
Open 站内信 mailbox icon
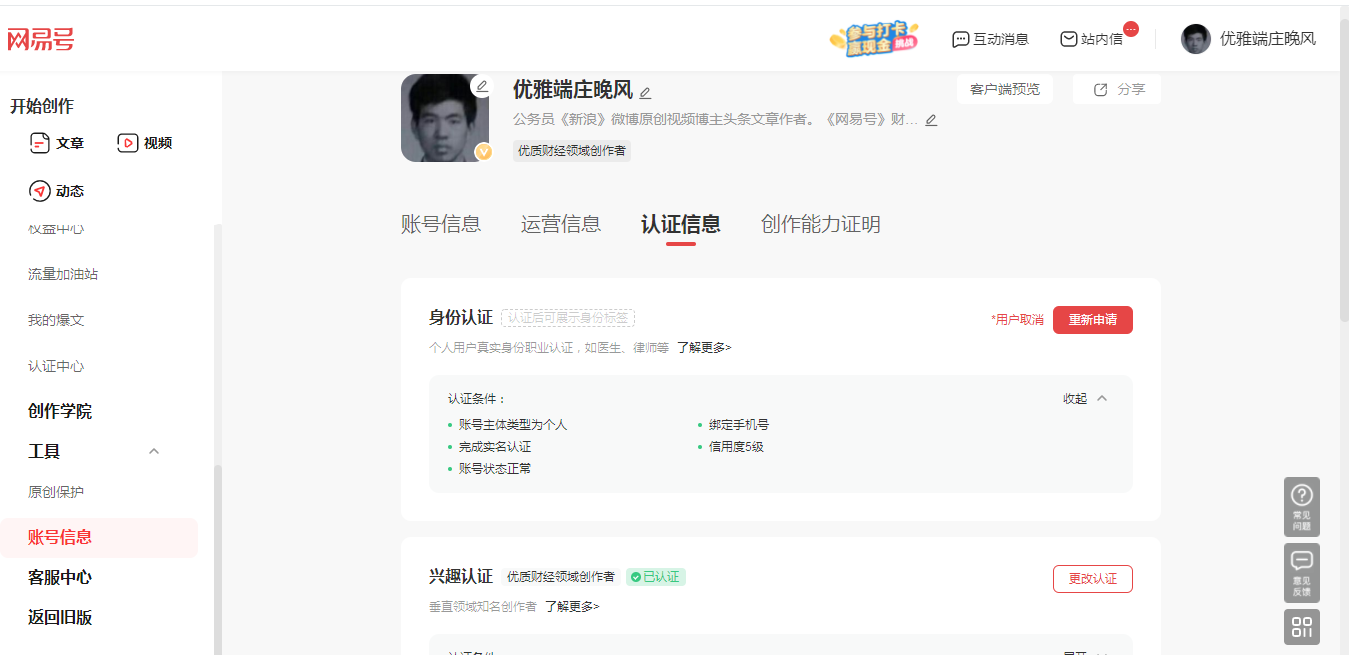tap(1069, 39)
